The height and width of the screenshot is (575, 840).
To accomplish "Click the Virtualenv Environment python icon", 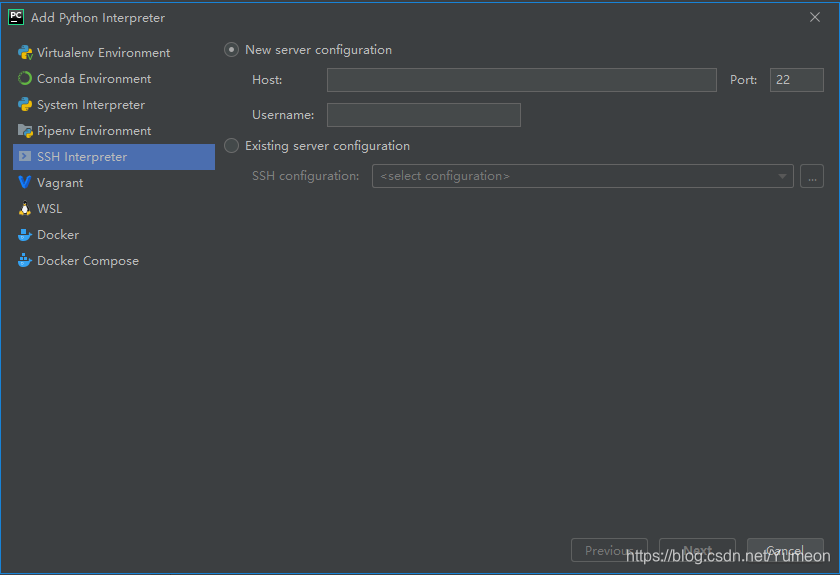I will coord(25,53).
